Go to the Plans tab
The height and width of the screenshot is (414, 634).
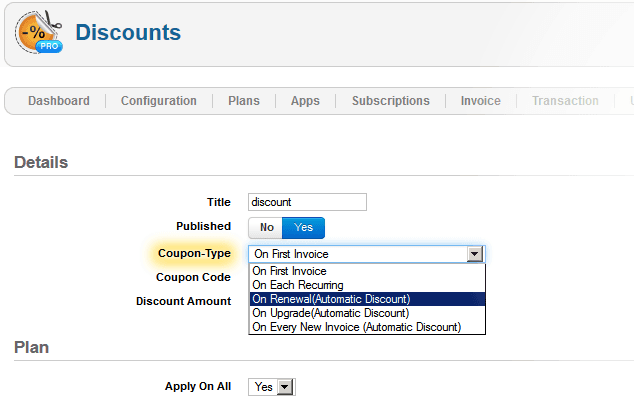tap(244, 101)
